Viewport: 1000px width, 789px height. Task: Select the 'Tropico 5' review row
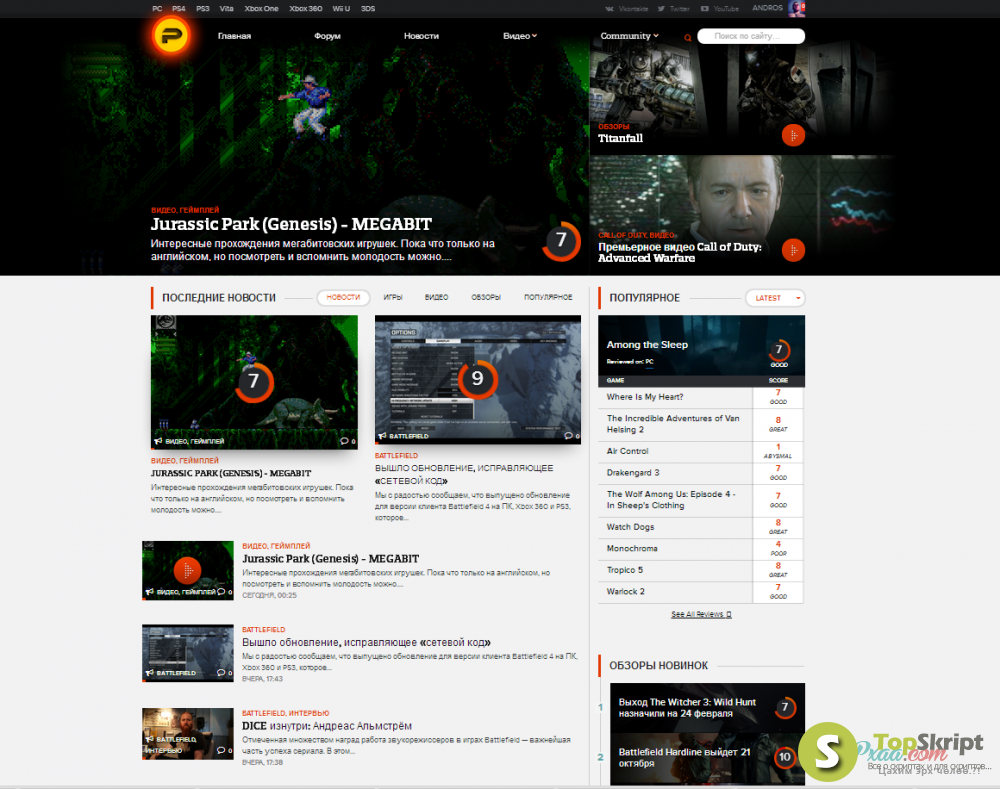[701, 571]
